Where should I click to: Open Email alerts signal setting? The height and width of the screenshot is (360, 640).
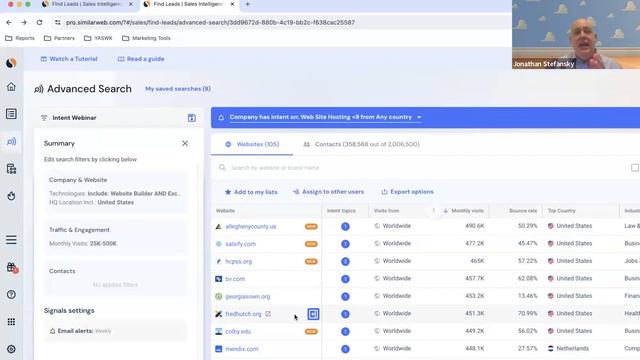pos(116,331)
